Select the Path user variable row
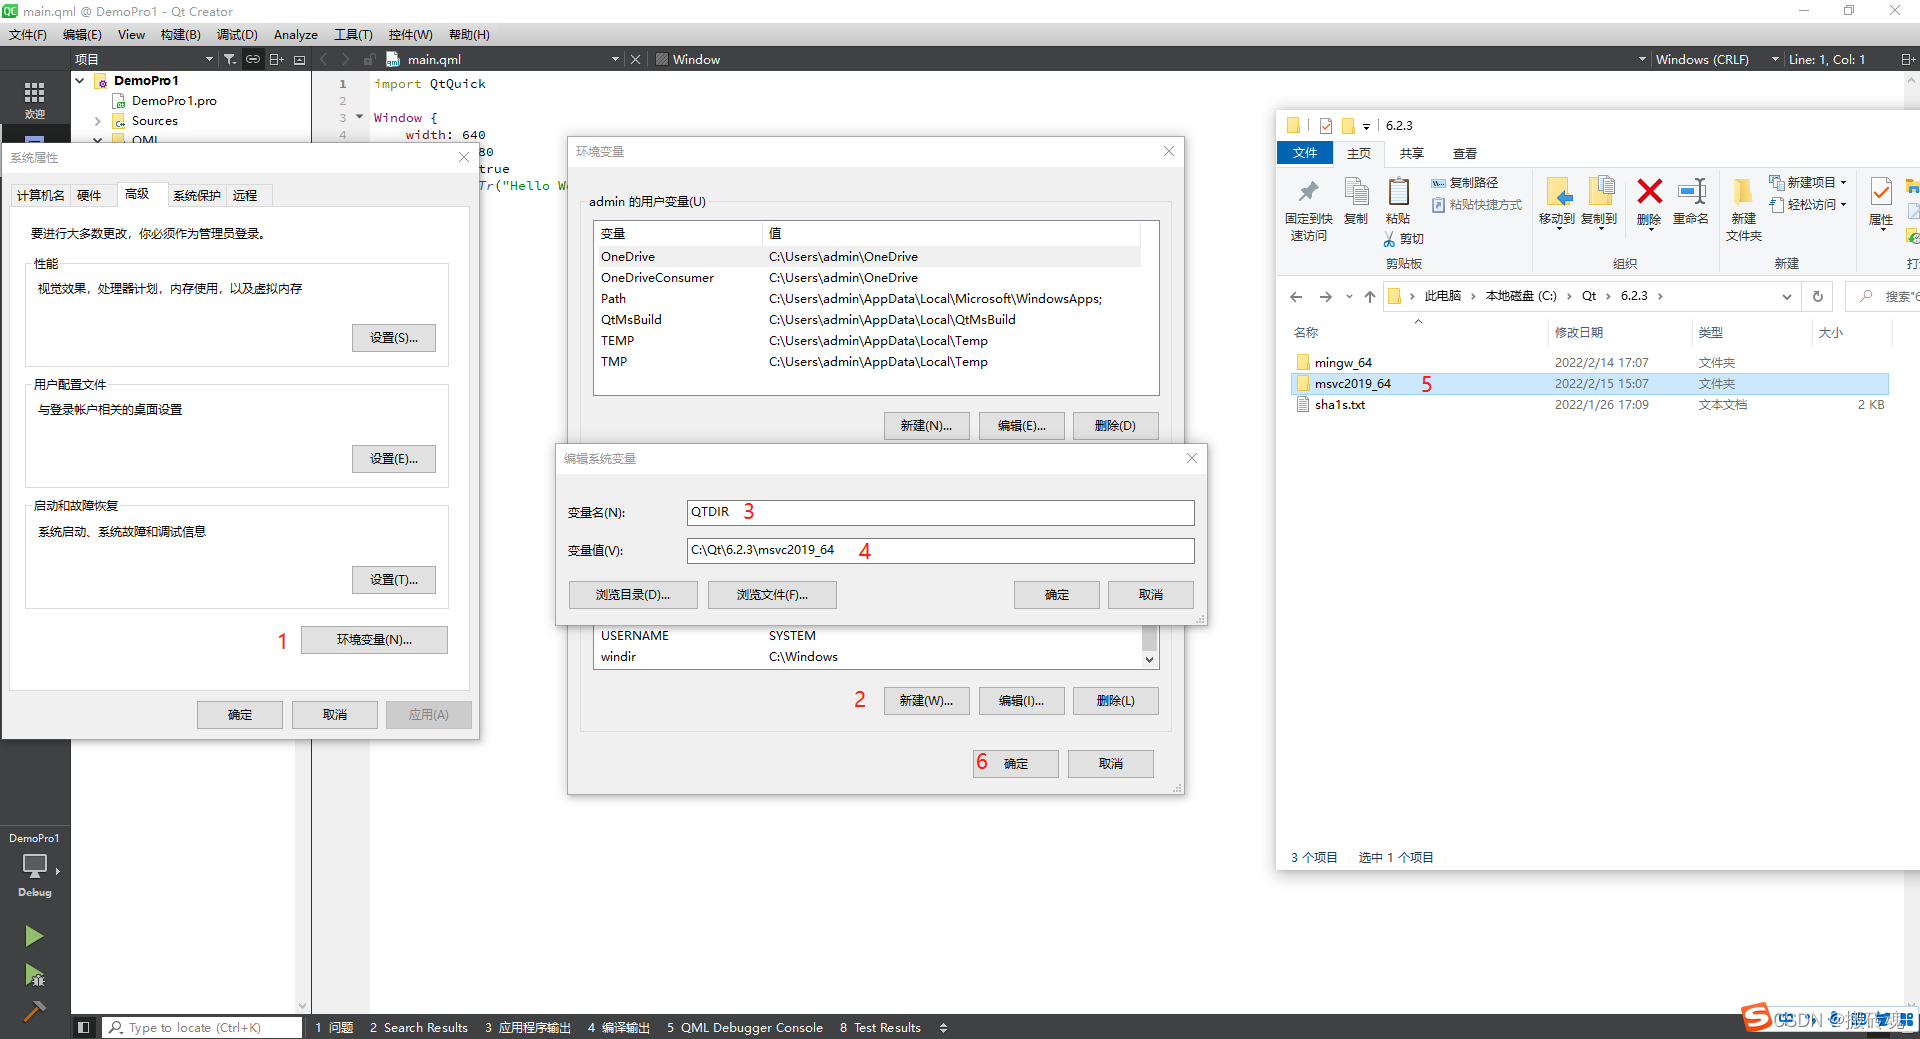Screen dimensions: 1920x1039 [869, 299]
